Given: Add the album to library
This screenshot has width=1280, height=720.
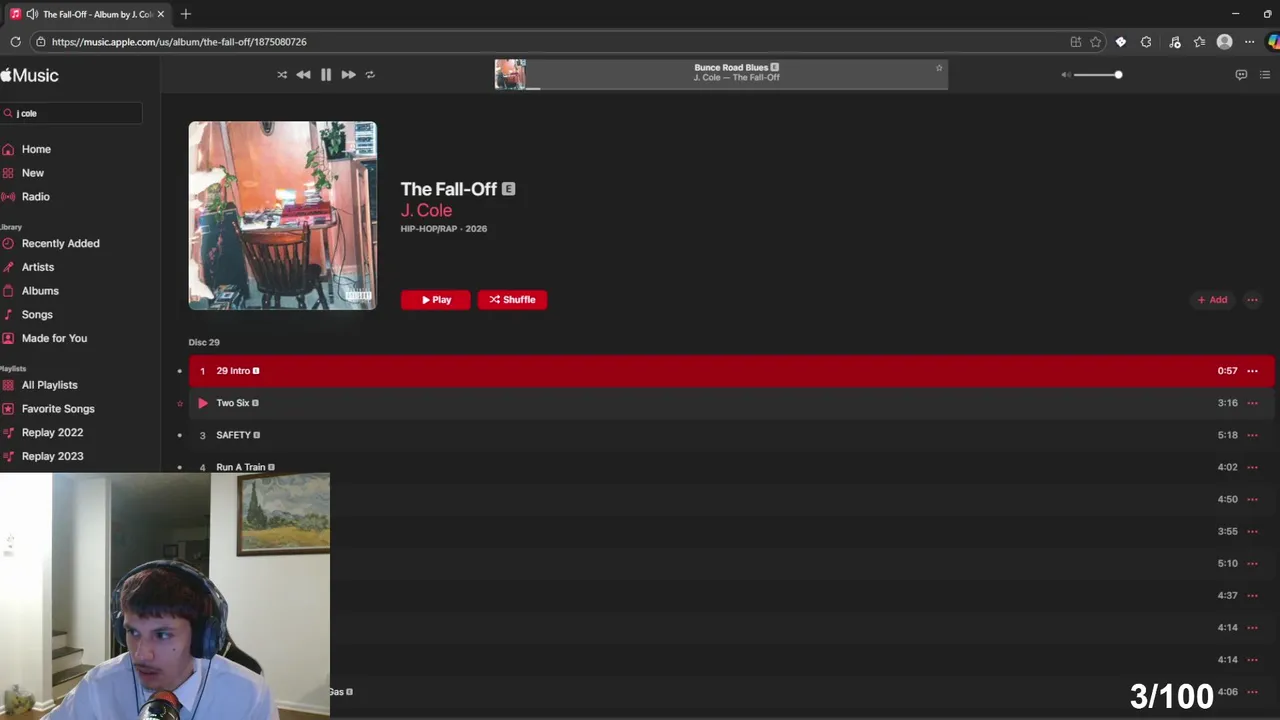Looking at the screenshot, I should pyautogui.click(x=1212, y=300).
